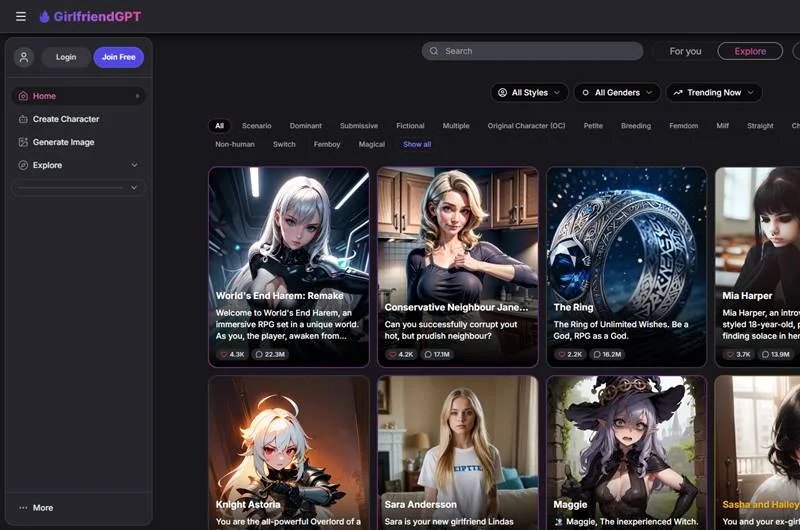Click the three-dots More icon
The height and width of the screenshot is (530, 800).
[x=23, y=508]
